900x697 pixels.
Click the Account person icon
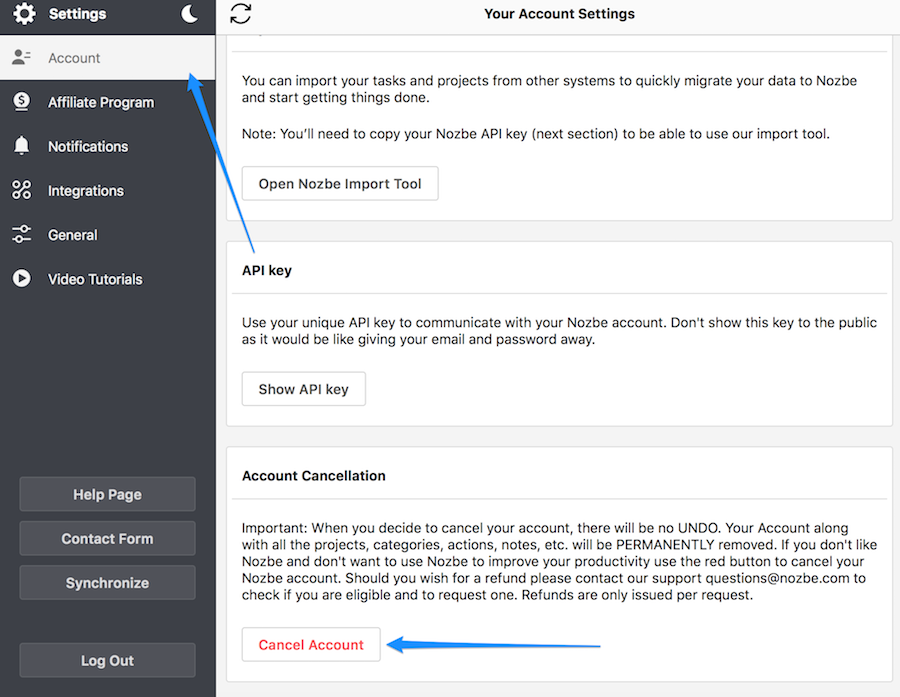click(x=21, y=57)
